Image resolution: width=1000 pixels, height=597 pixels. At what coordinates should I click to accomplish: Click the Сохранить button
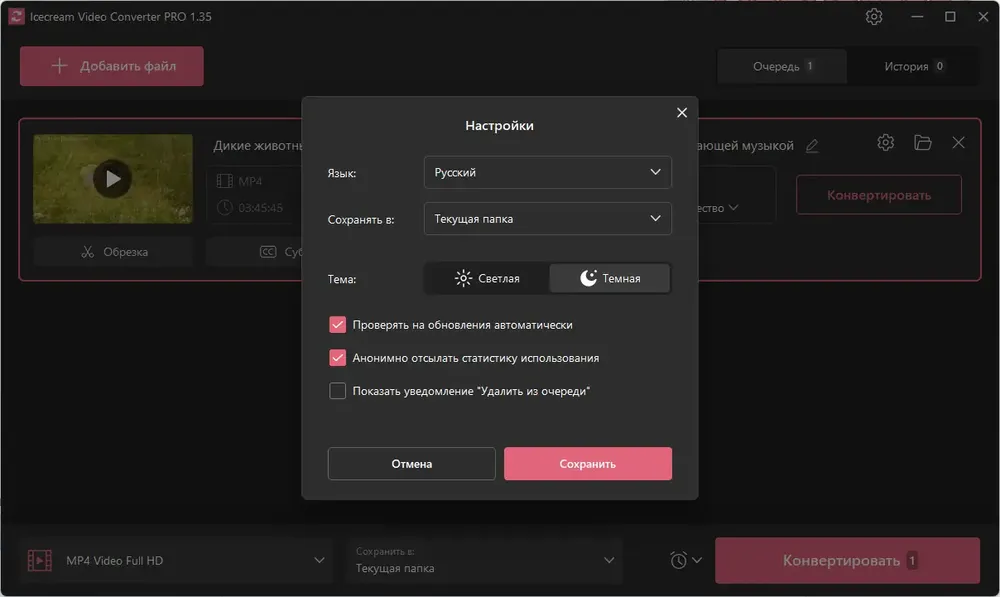587,464
